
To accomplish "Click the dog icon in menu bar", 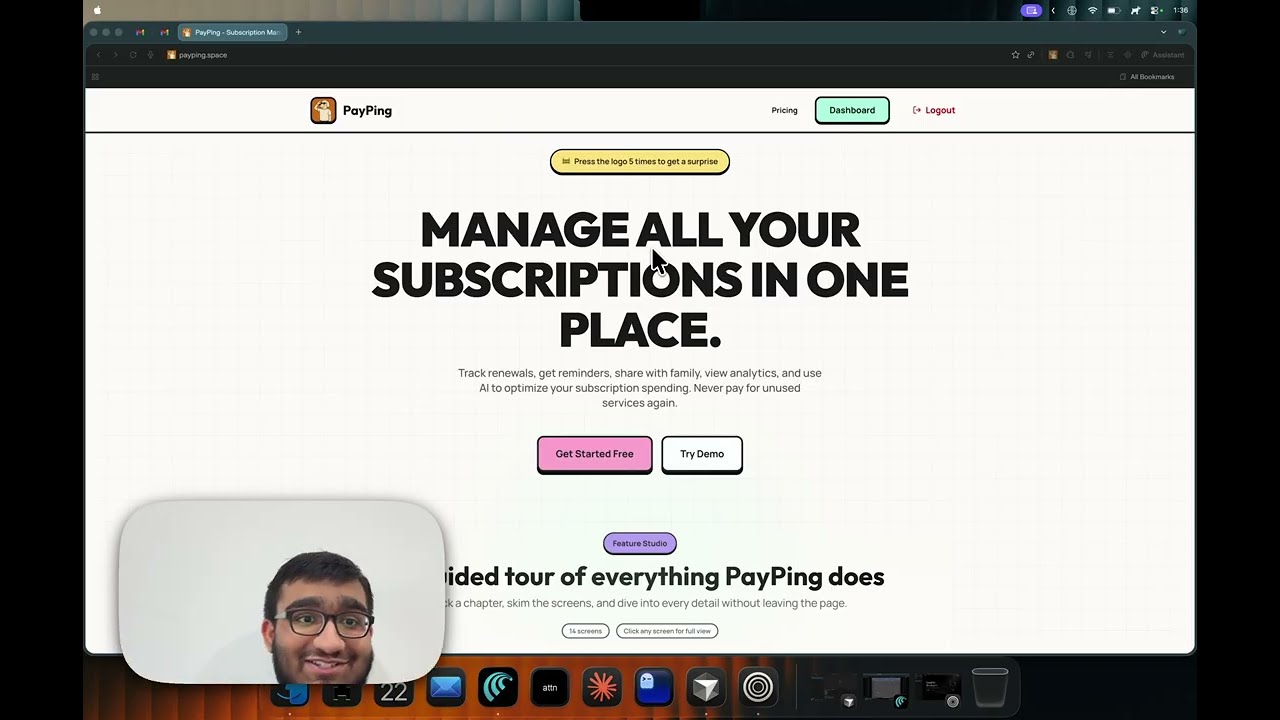I will click(1136, 10).
